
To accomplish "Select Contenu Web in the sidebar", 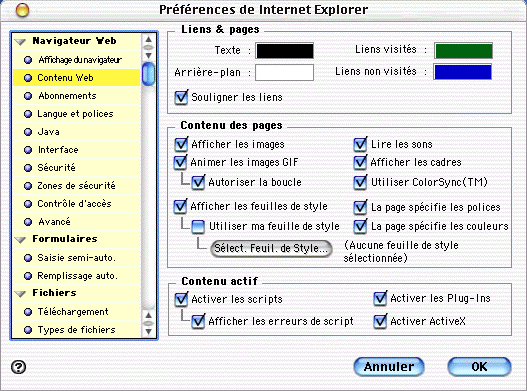I will (x=77, y=78).
